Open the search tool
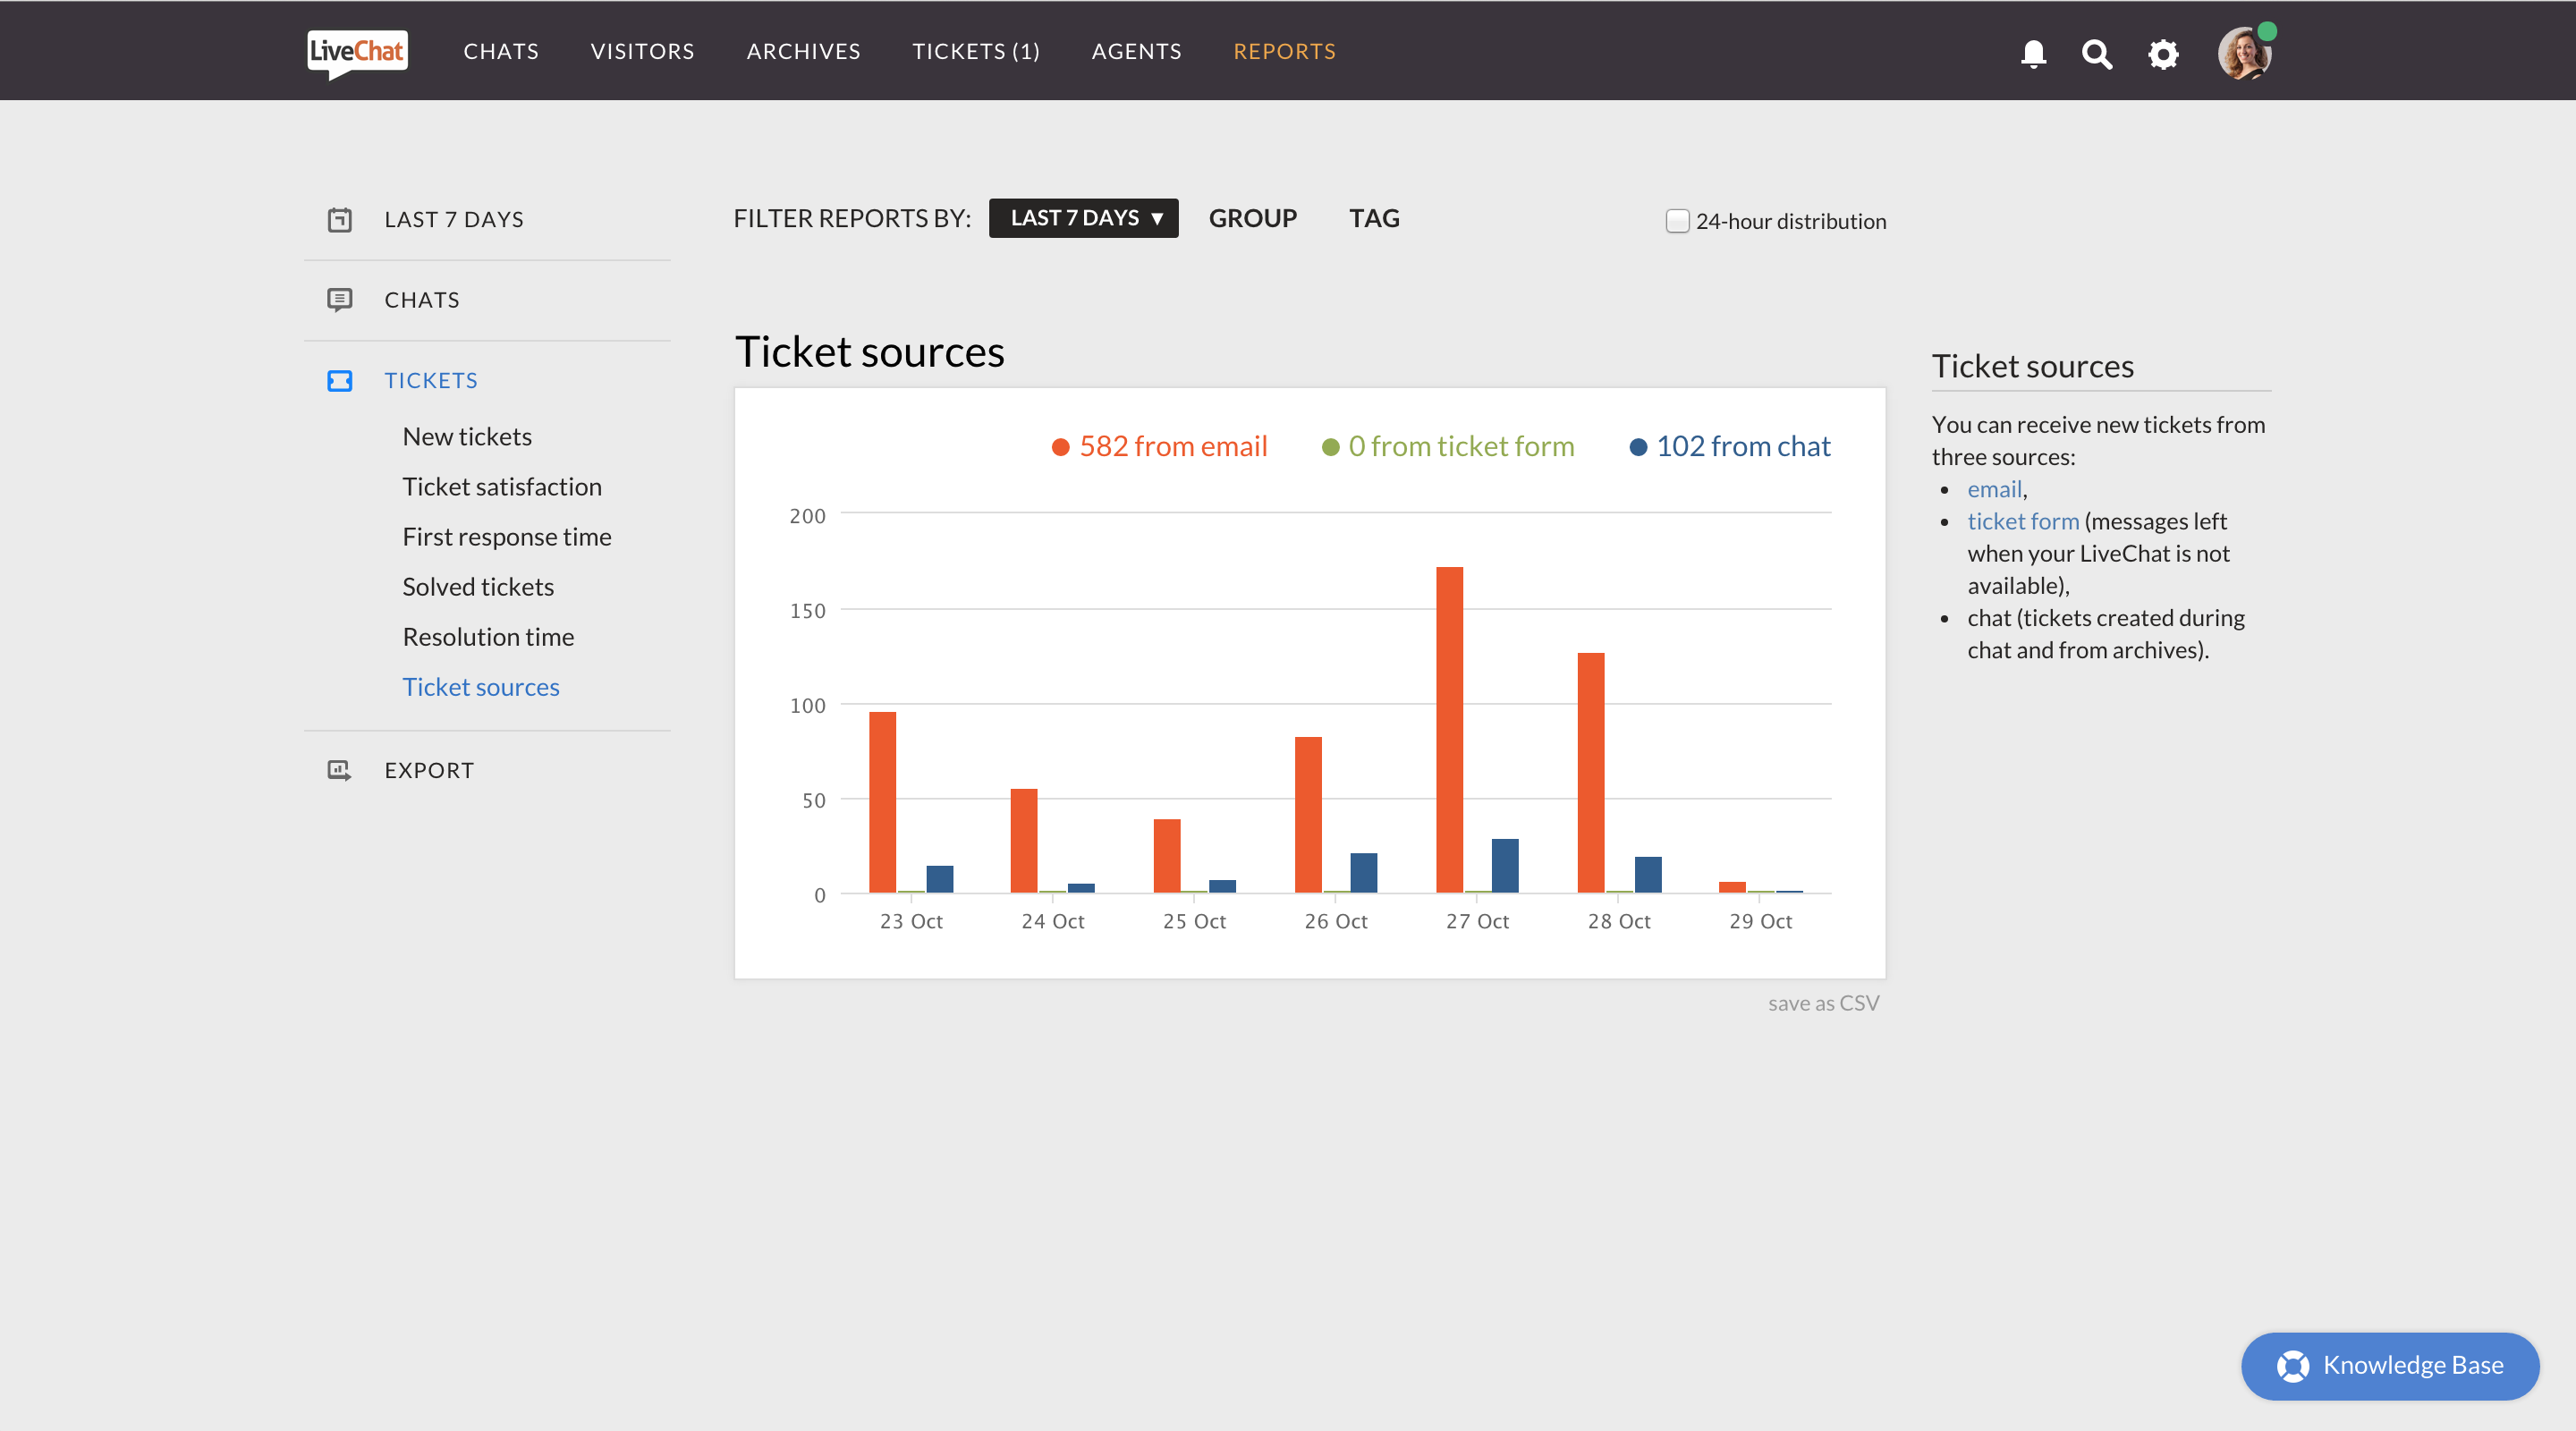The image size is (2576, 1431). 2097,54
